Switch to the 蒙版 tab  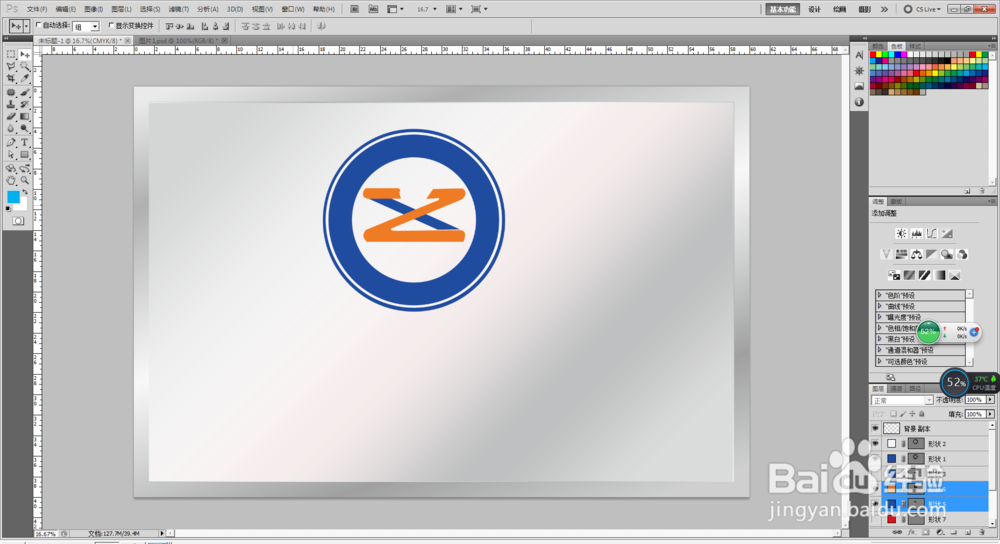(897, 202)
